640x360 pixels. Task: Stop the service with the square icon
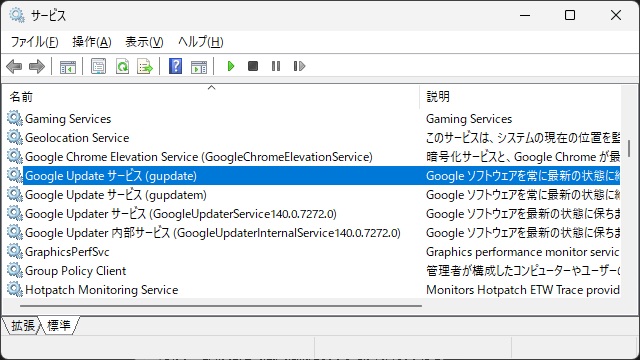pos(253,66)
